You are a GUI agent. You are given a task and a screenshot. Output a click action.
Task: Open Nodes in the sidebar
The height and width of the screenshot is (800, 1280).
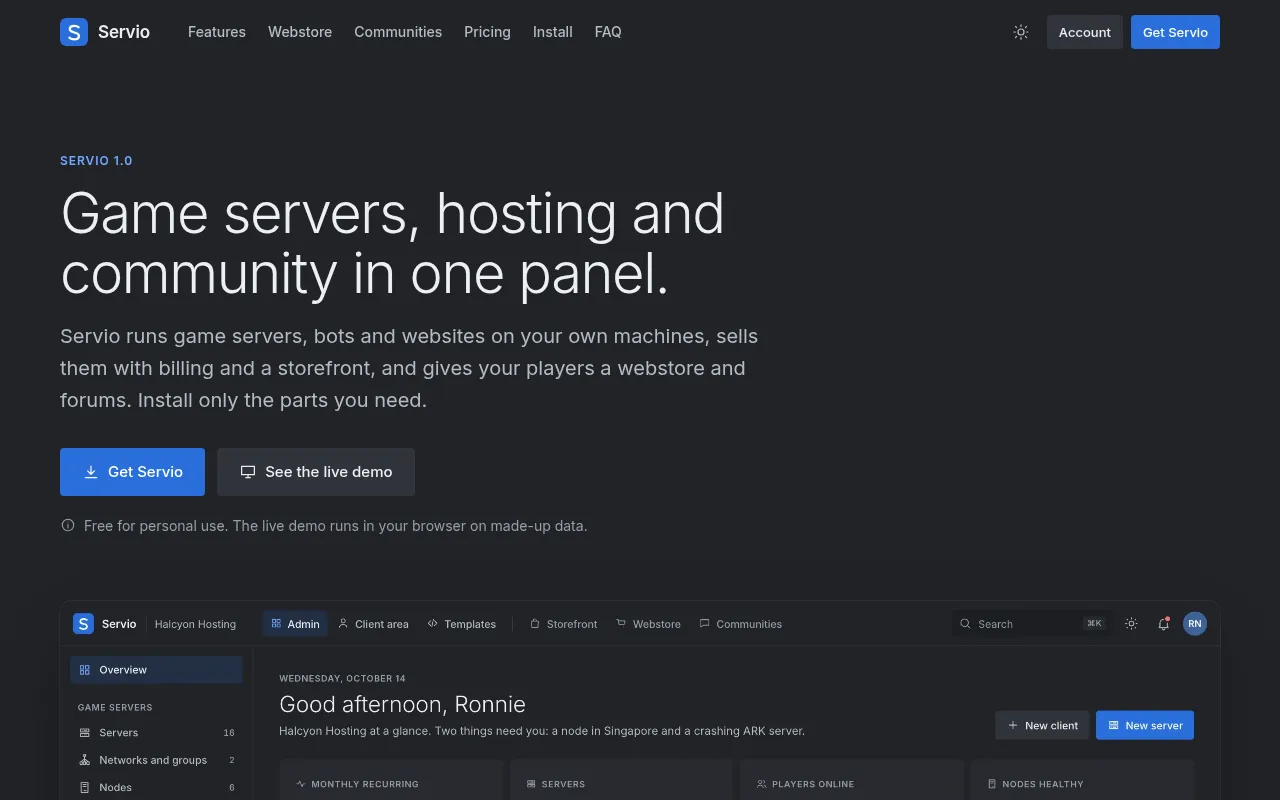[156, 787]
